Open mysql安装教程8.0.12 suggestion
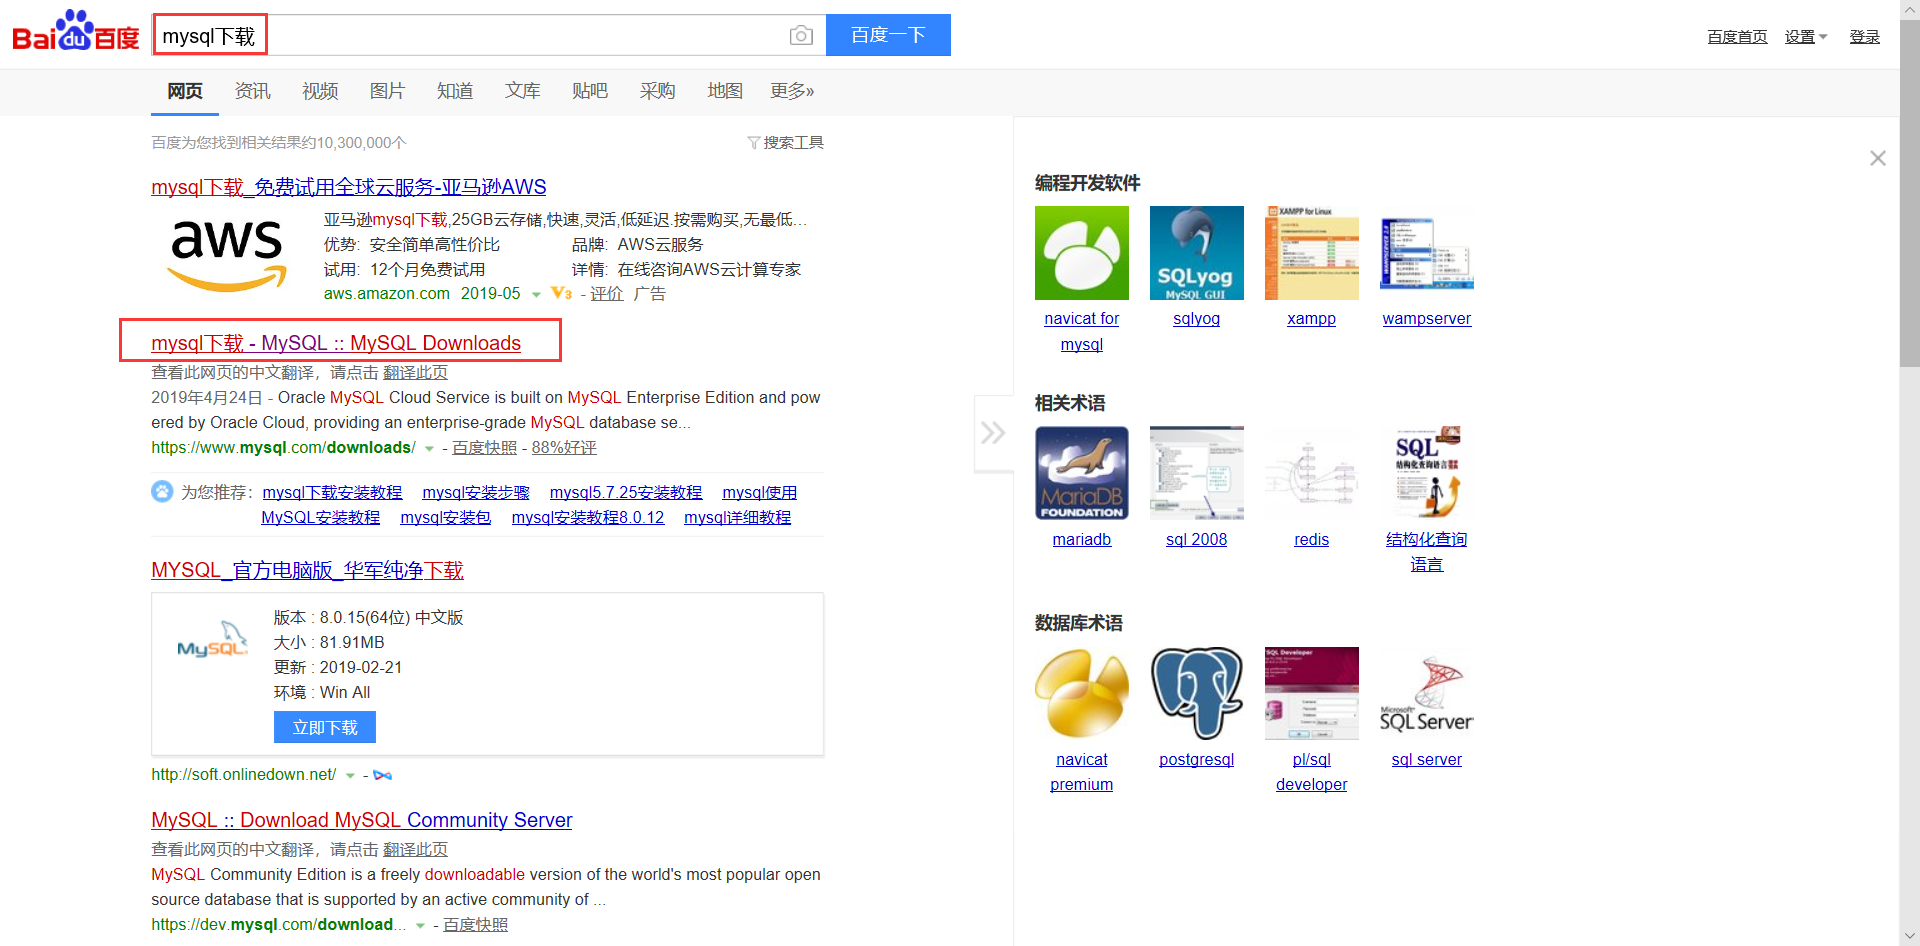The height and width of the screenshot is (946, 1920). 588,517
